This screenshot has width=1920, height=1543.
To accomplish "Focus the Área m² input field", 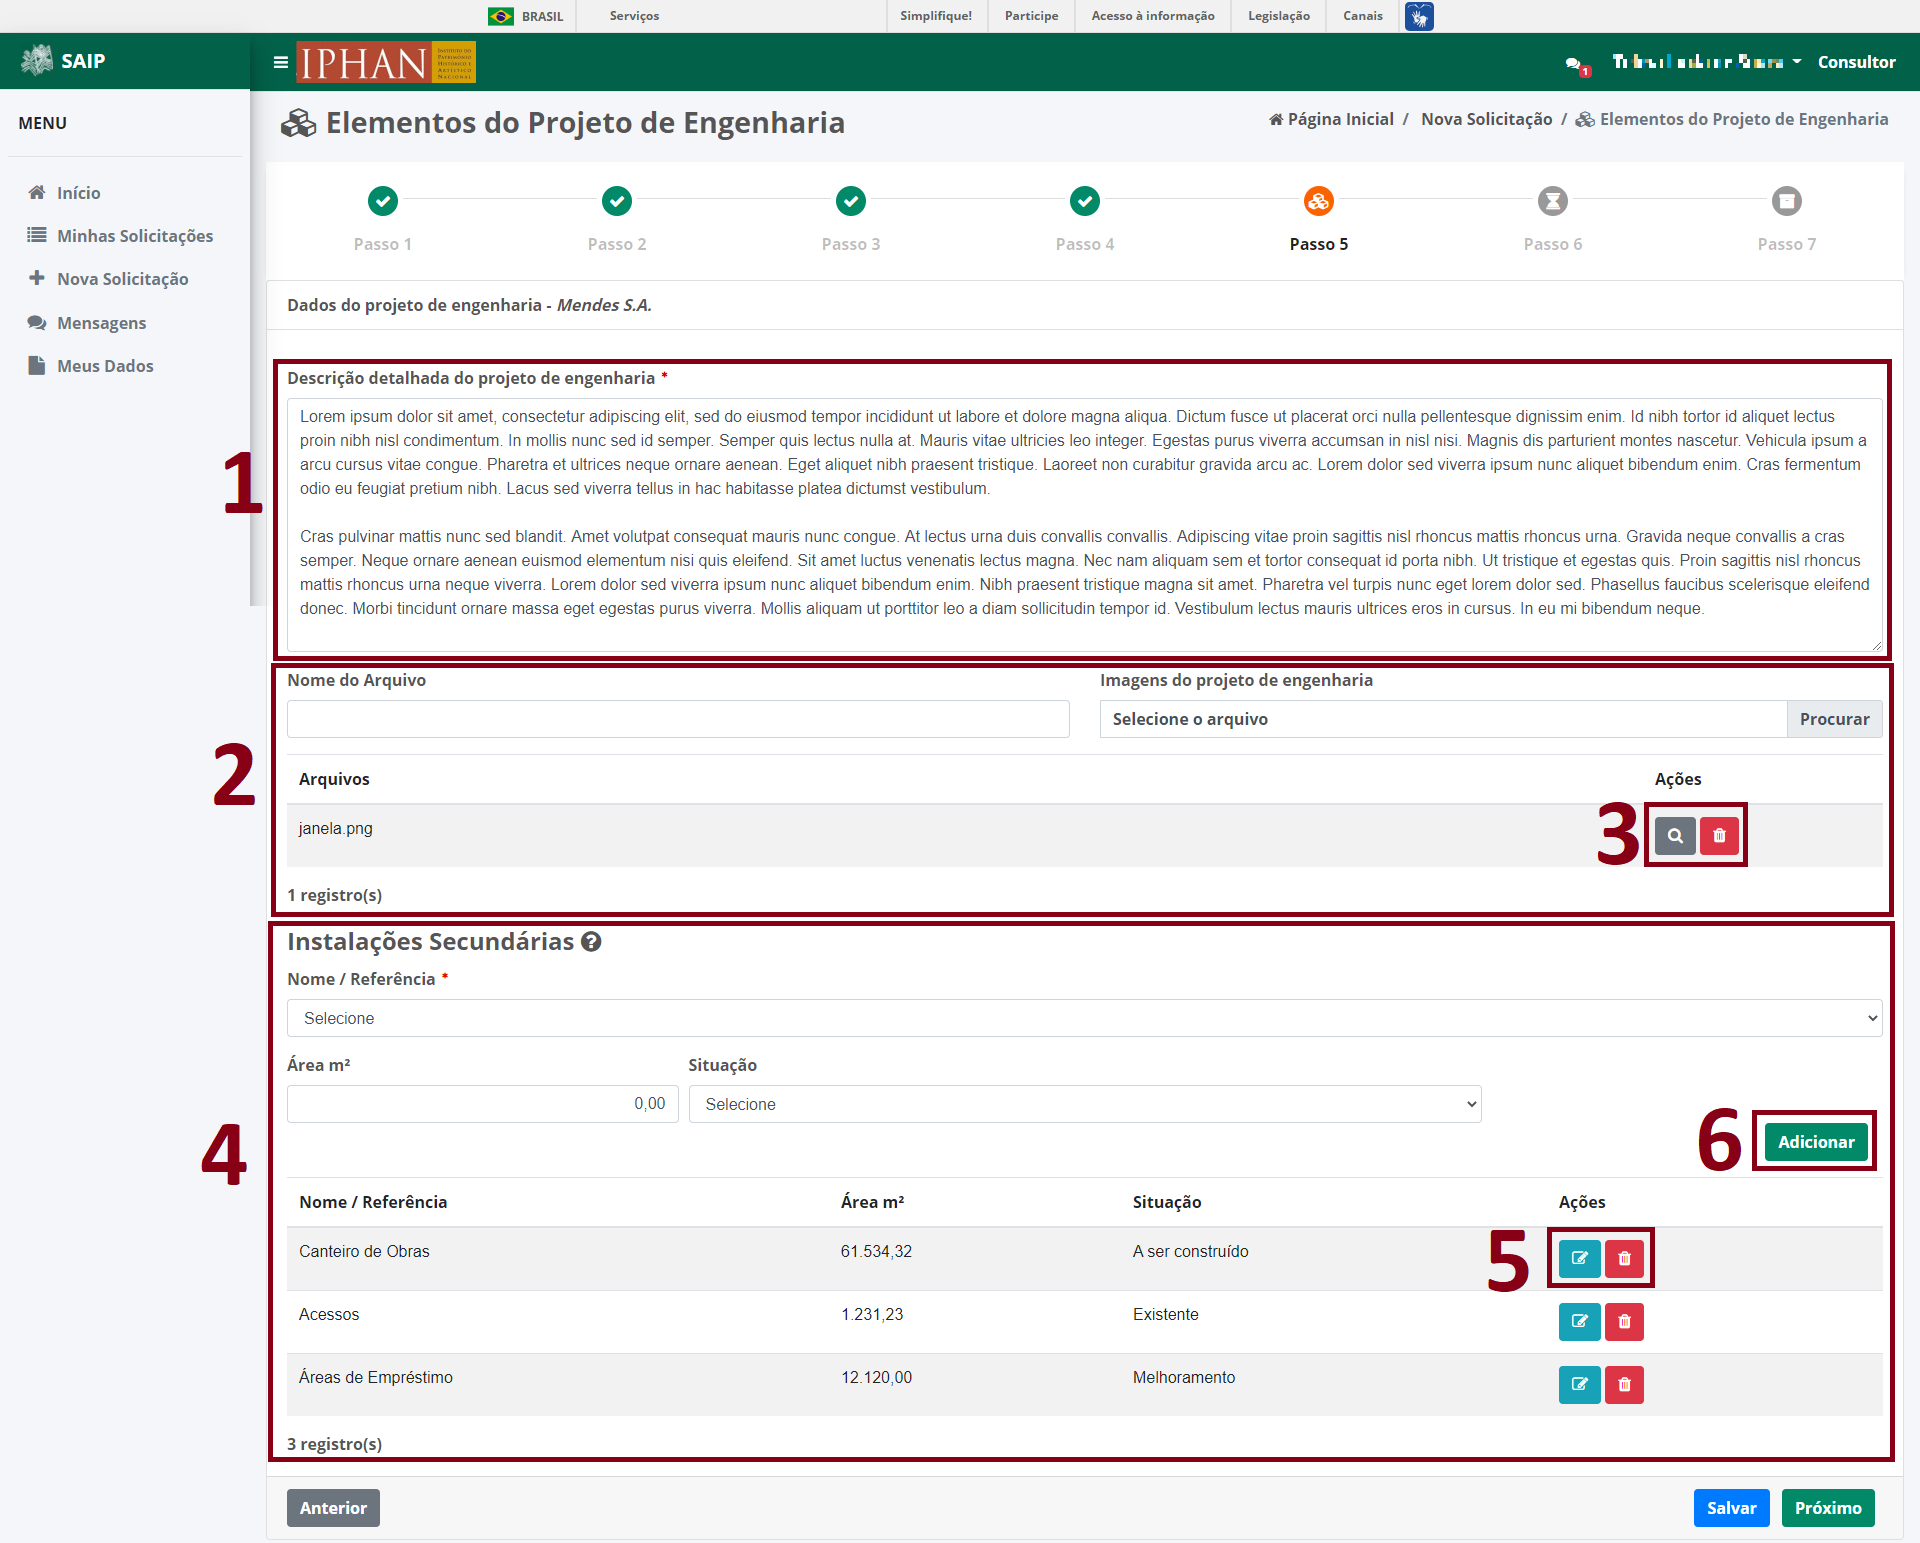I will point(482,1104).
